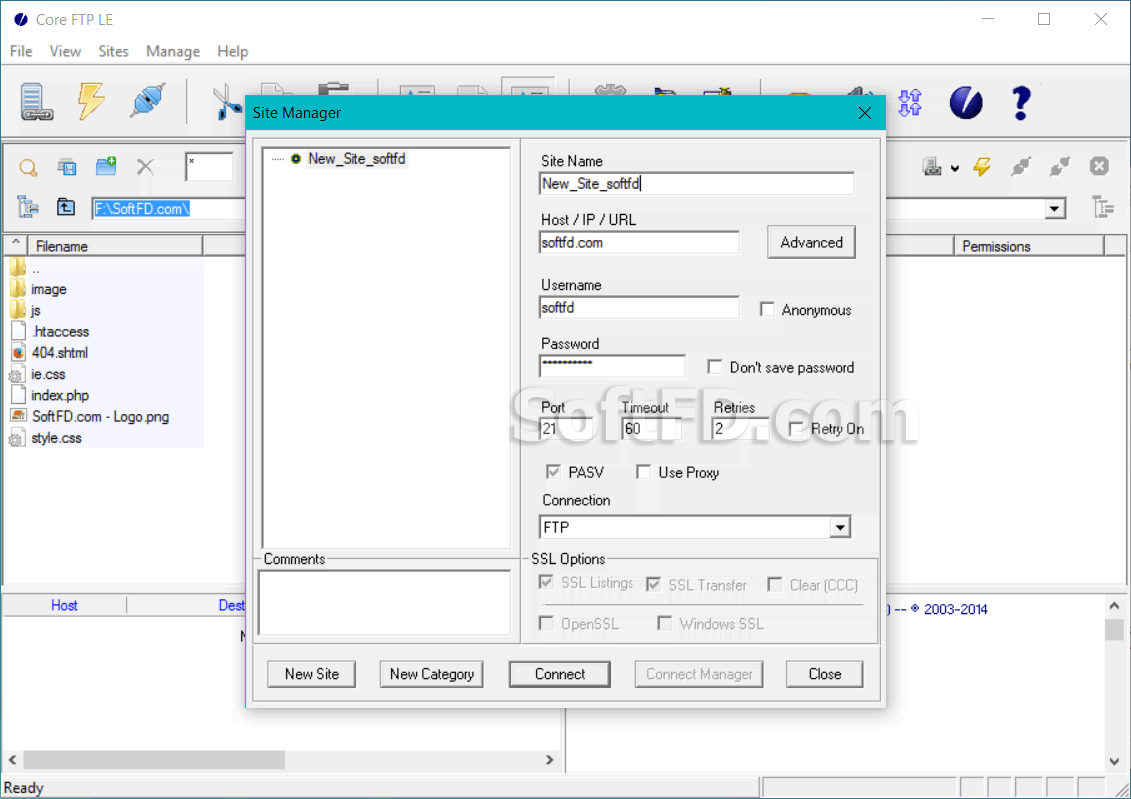
Task: Click the Comments text box
Action: [384, 603]
